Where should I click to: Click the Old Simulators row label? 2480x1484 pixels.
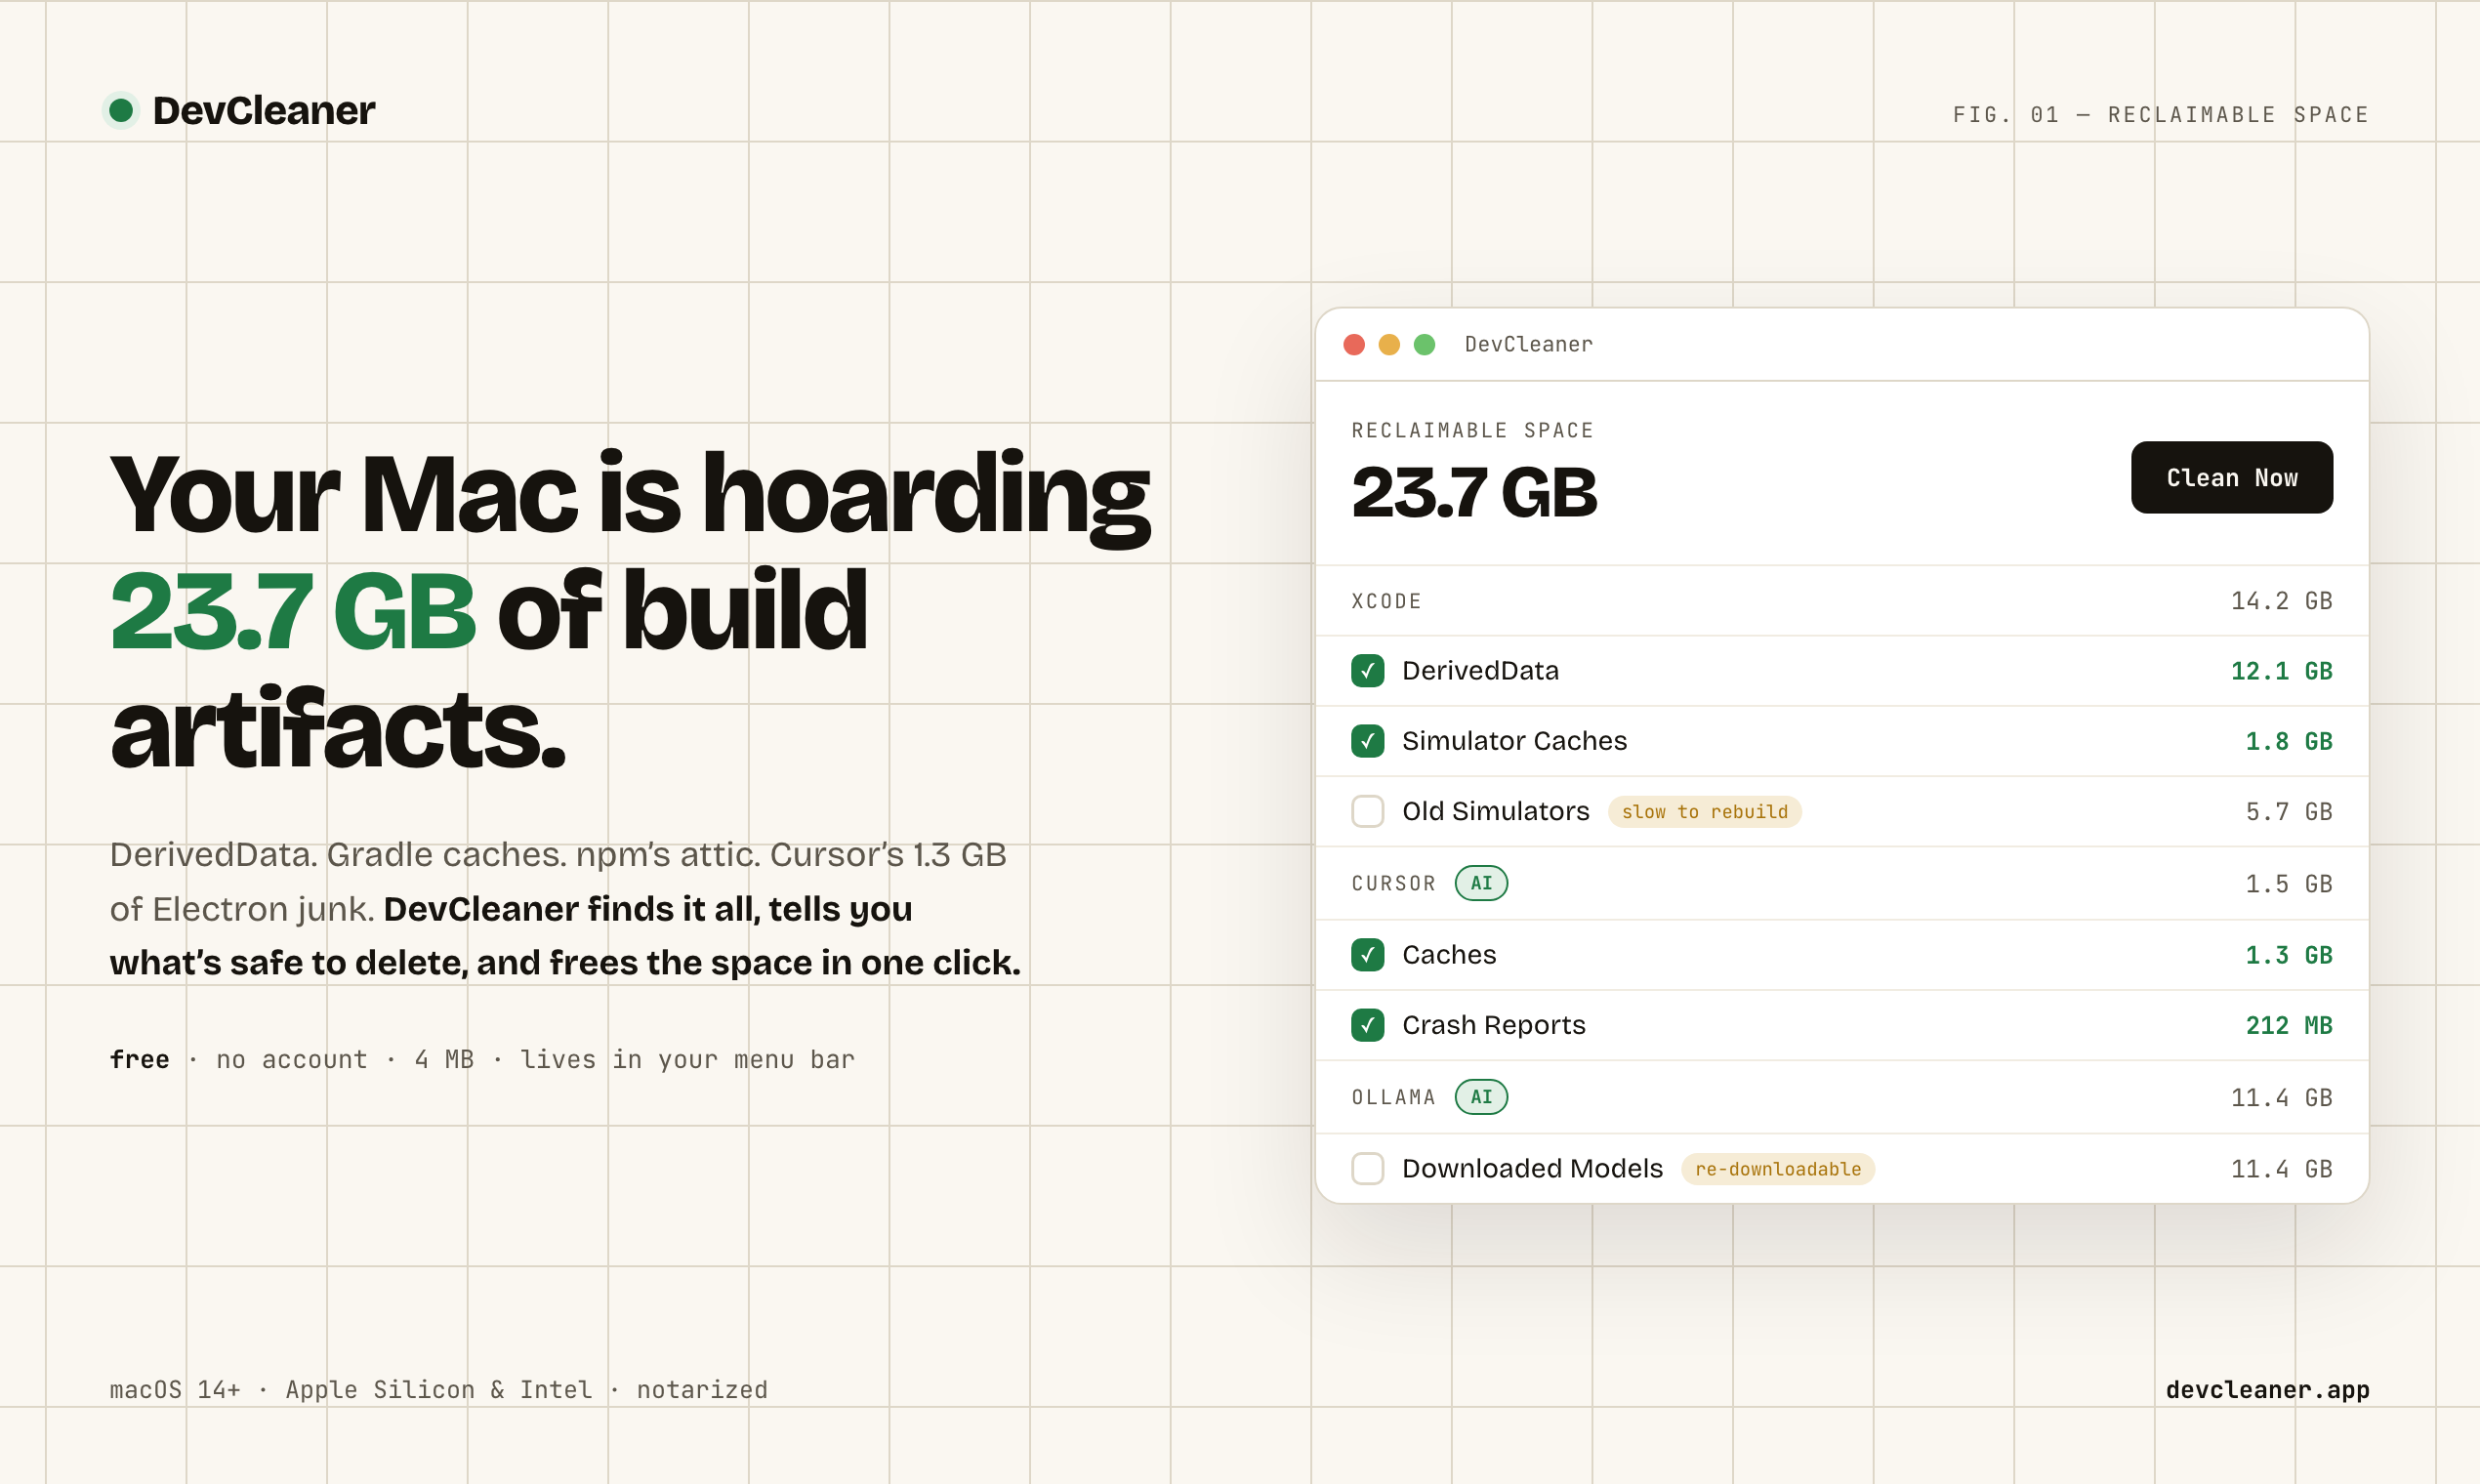[x=1495, y=811]
